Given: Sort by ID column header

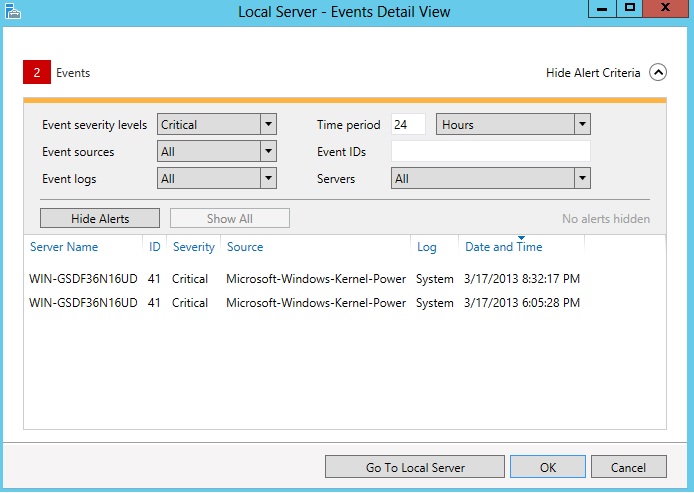Looking at the screenshot, I should [155, 247].
